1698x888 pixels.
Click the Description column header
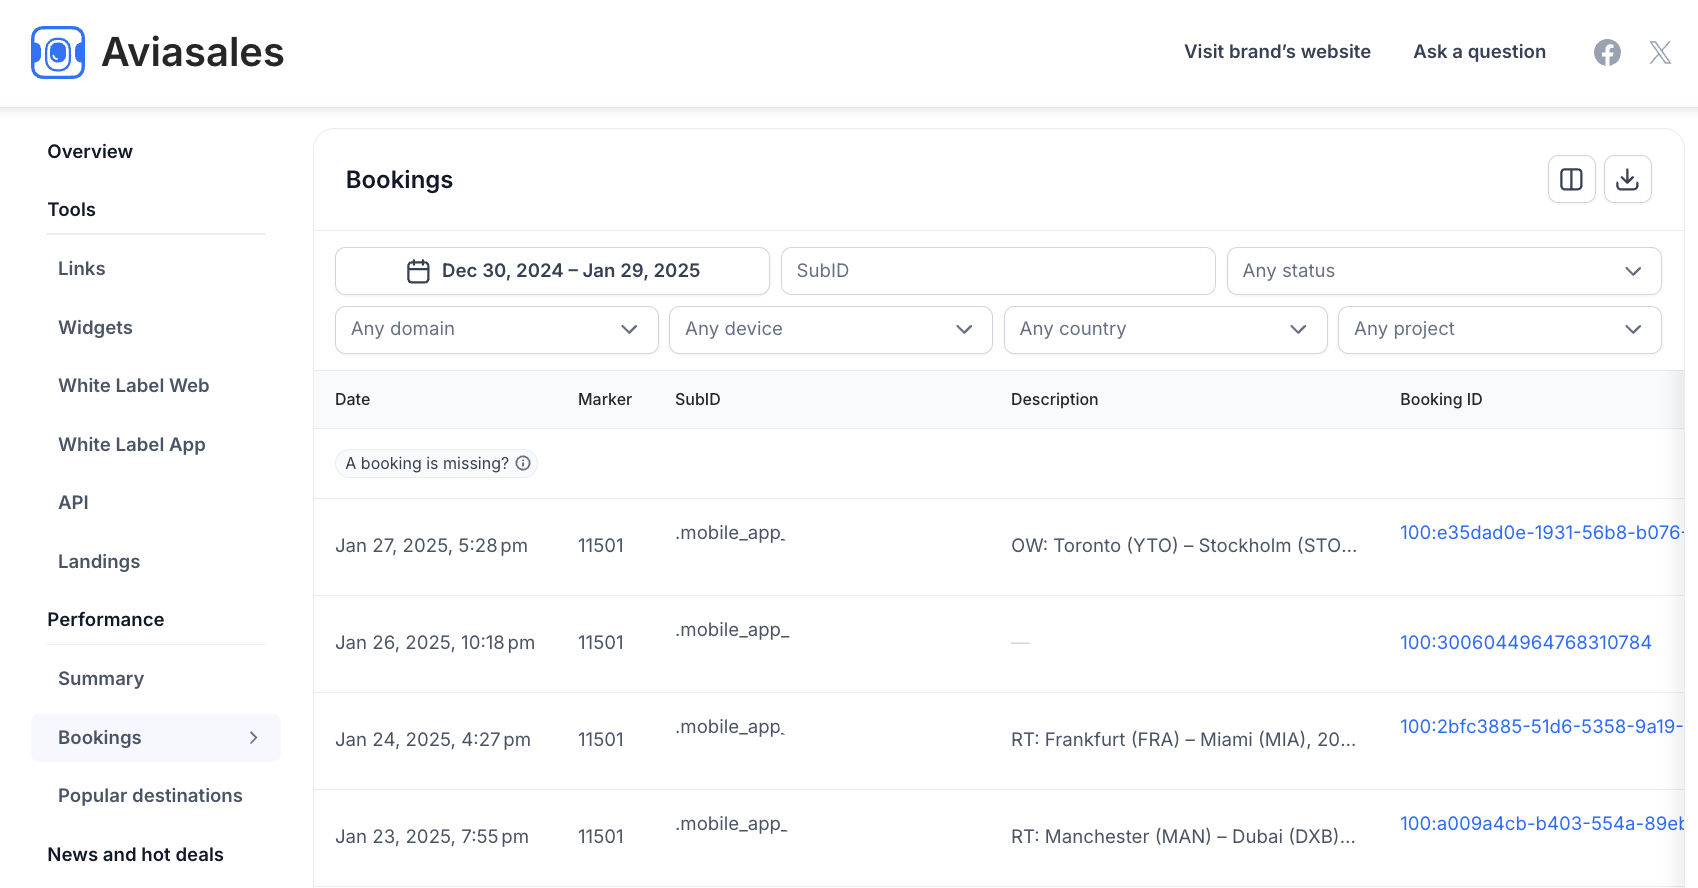pos(1054,399)
